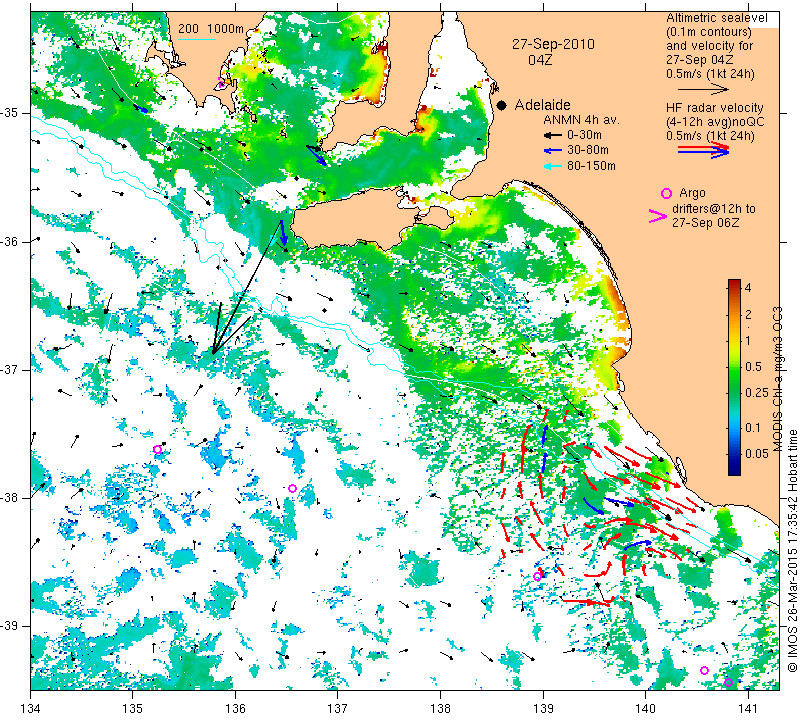Click the magenta drifters '>' legend symbol

[x=657, y=216]
